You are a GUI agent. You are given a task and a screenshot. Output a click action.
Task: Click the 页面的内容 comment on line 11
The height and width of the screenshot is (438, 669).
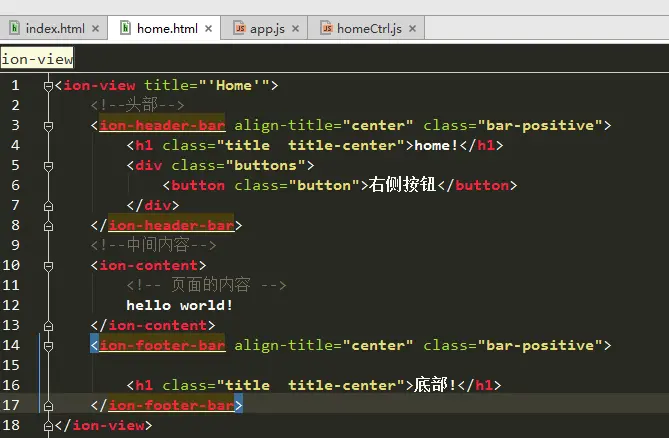tap(206, 285)
